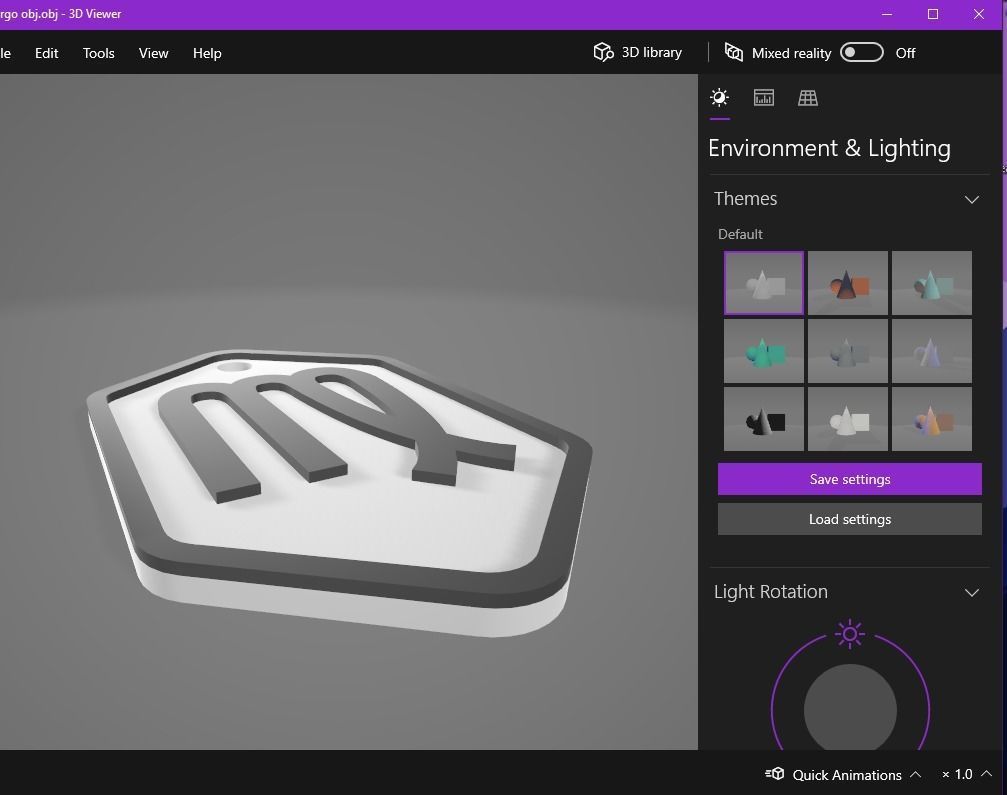
Task: Click the Quick Animations cube icon
Action: tap(775, 774)
